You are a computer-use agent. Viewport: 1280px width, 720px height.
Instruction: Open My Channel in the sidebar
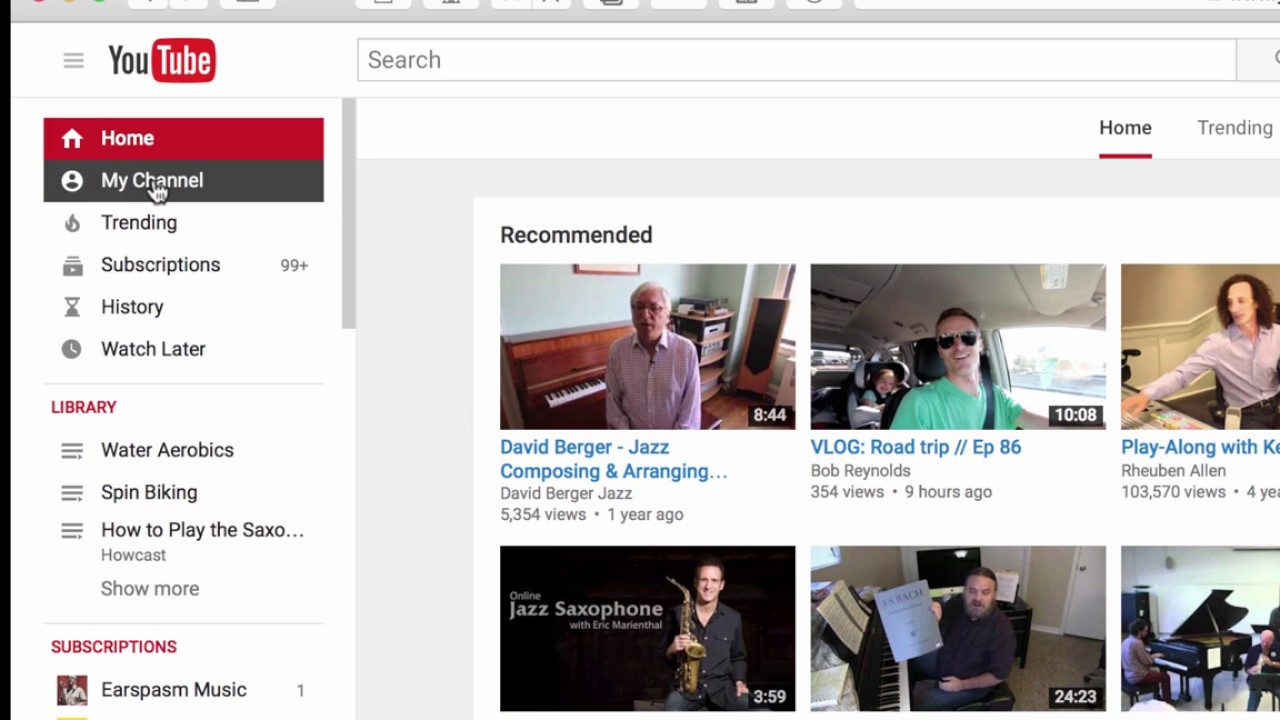pyautogui.click(x=183, y=181)
